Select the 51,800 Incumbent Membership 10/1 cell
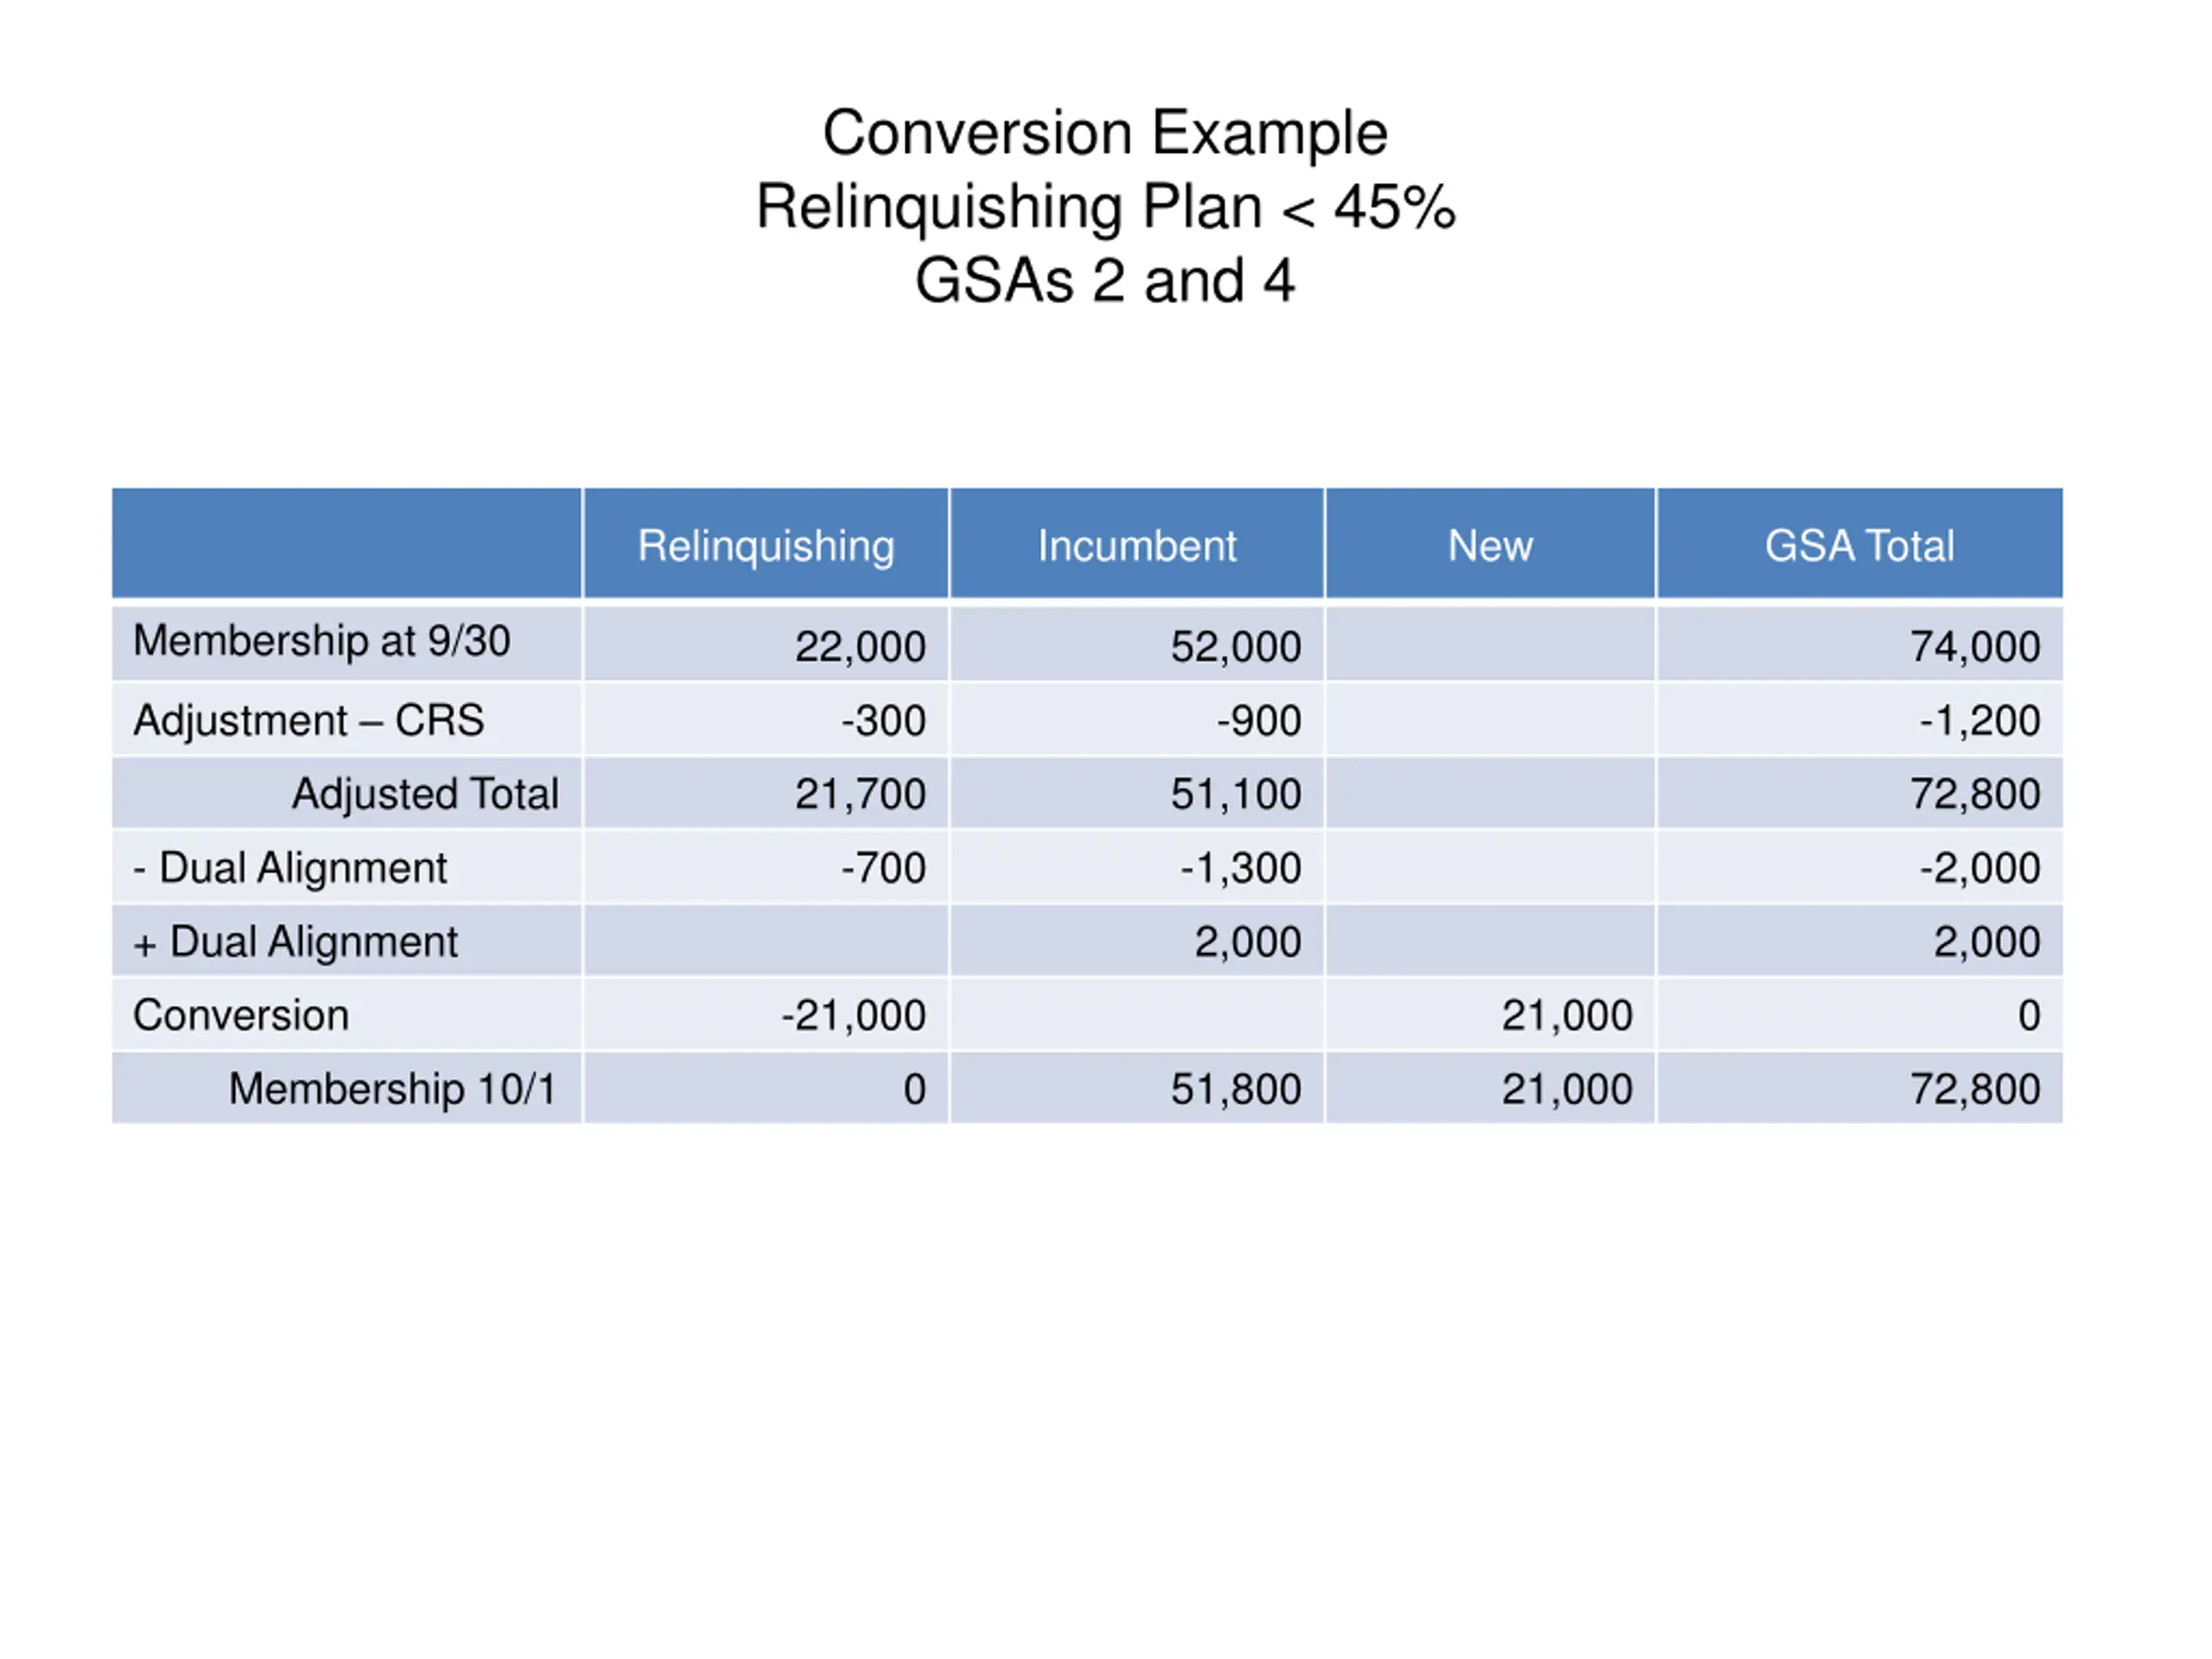This screenshot has width=2212, height=1659. point(1236,1090)
